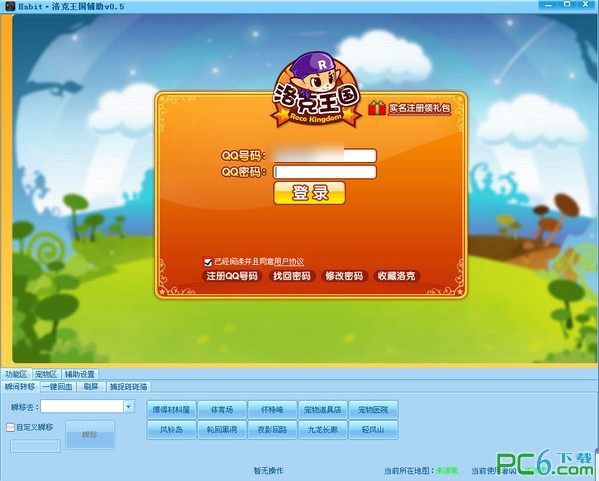599x481 pixels.
Task: Teleport to 宠物医院
Action: click(x=373, y=410)
